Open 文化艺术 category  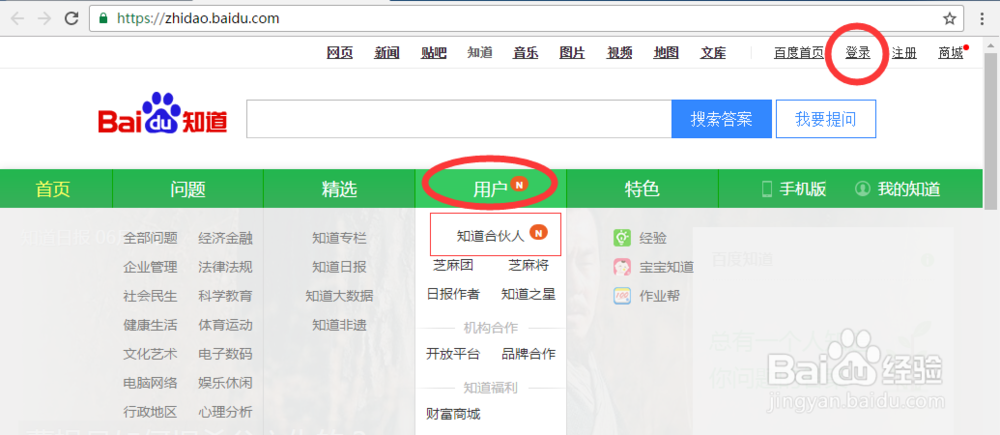pyautogui.click(x=151, y=354)
